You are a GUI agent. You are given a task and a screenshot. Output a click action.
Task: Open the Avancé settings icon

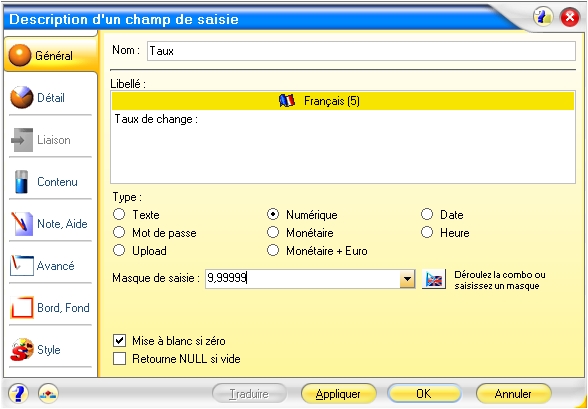tap(21, 266)
